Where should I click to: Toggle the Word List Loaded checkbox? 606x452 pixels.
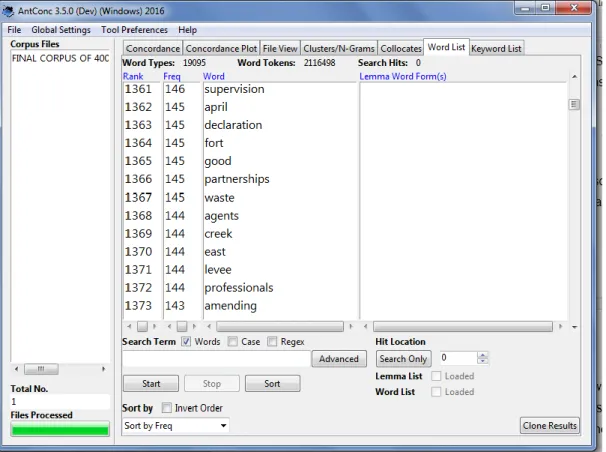(436, 392)
